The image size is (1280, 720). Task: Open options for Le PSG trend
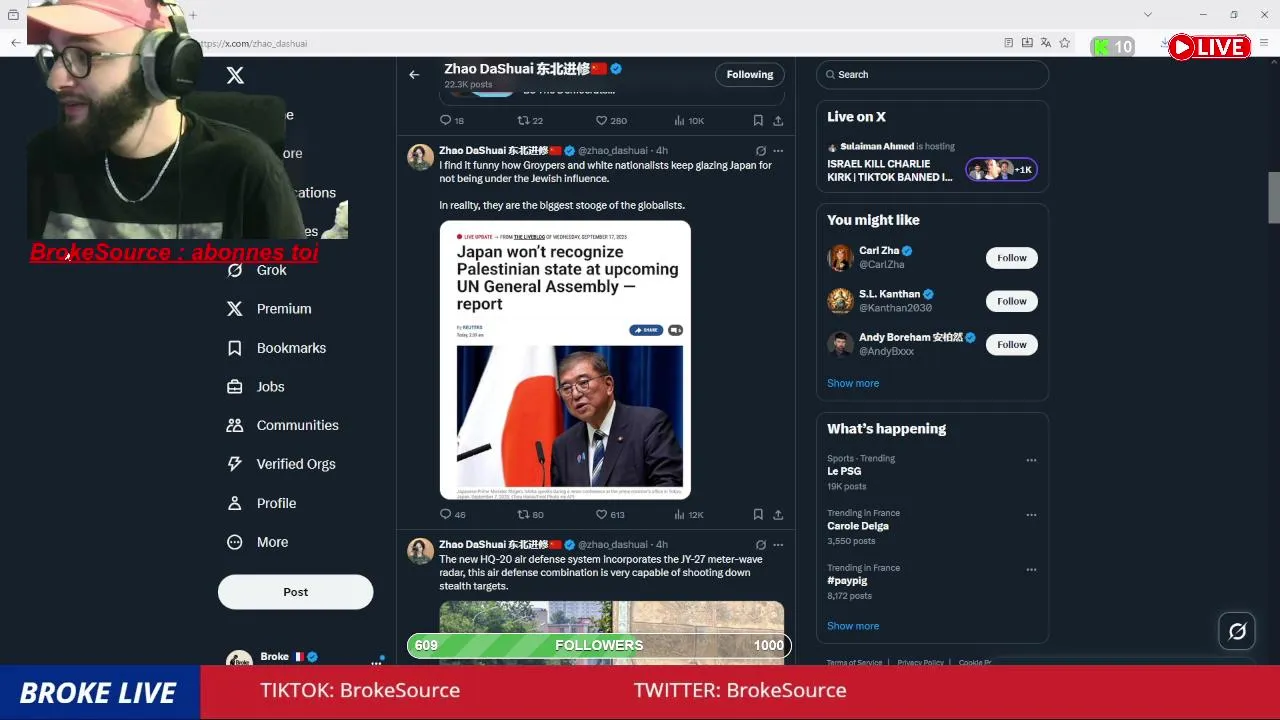(x=1031, y=461)
